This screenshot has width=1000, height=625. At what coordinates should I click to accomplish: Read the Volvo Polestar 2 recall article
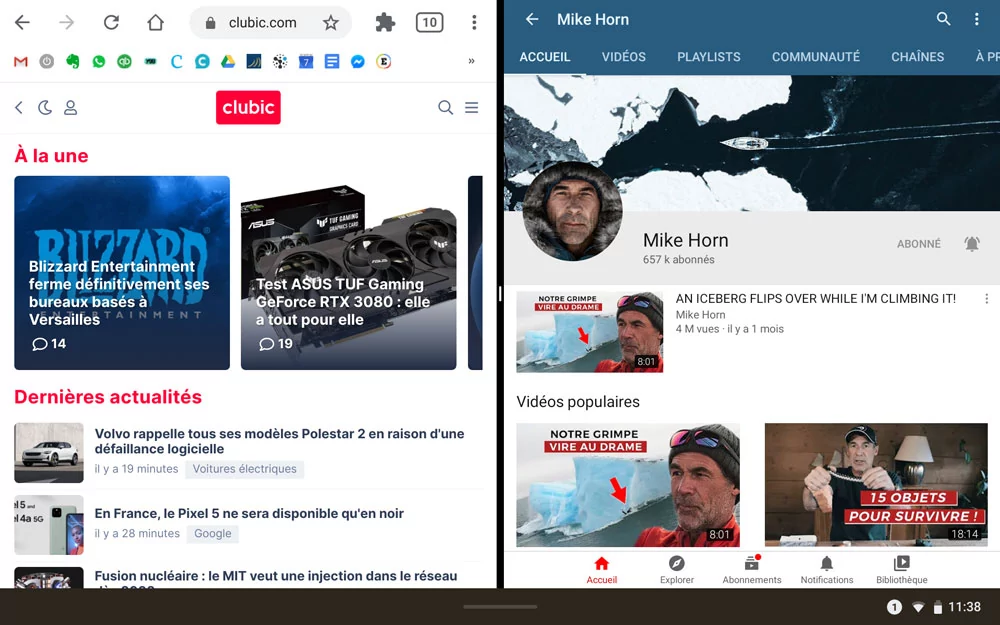pos(279,441)
